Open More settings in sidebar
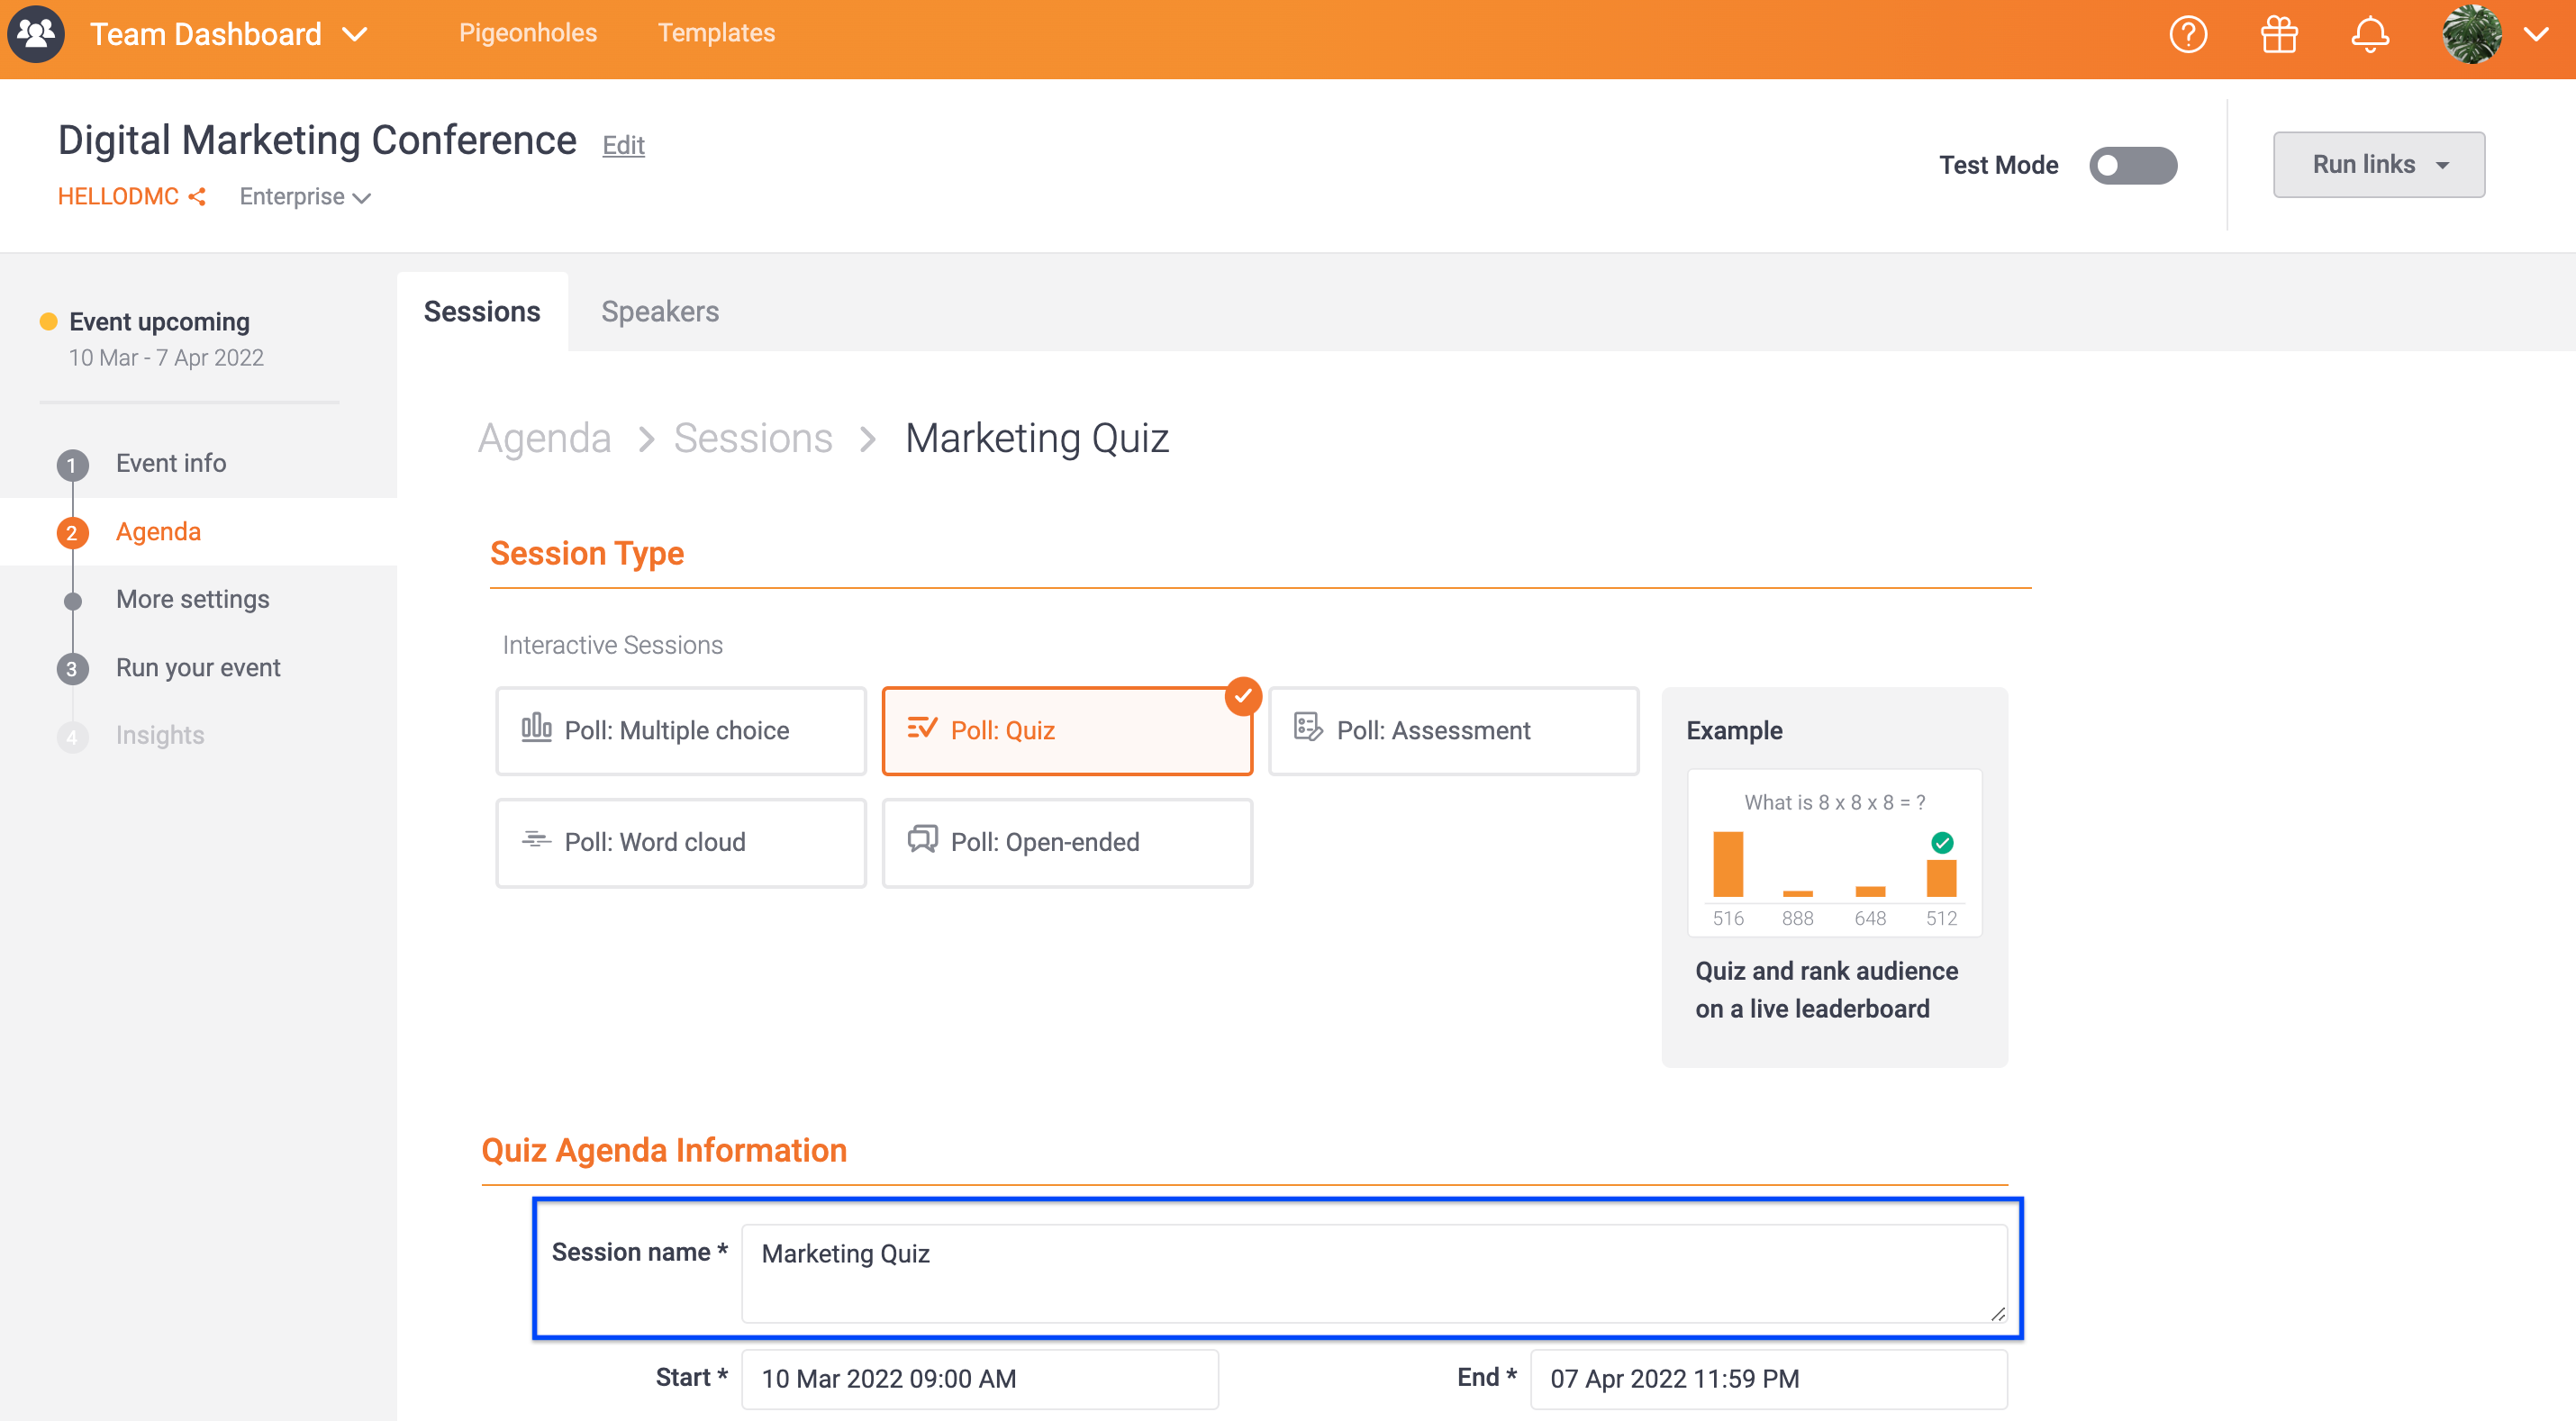 click(193, 599)
